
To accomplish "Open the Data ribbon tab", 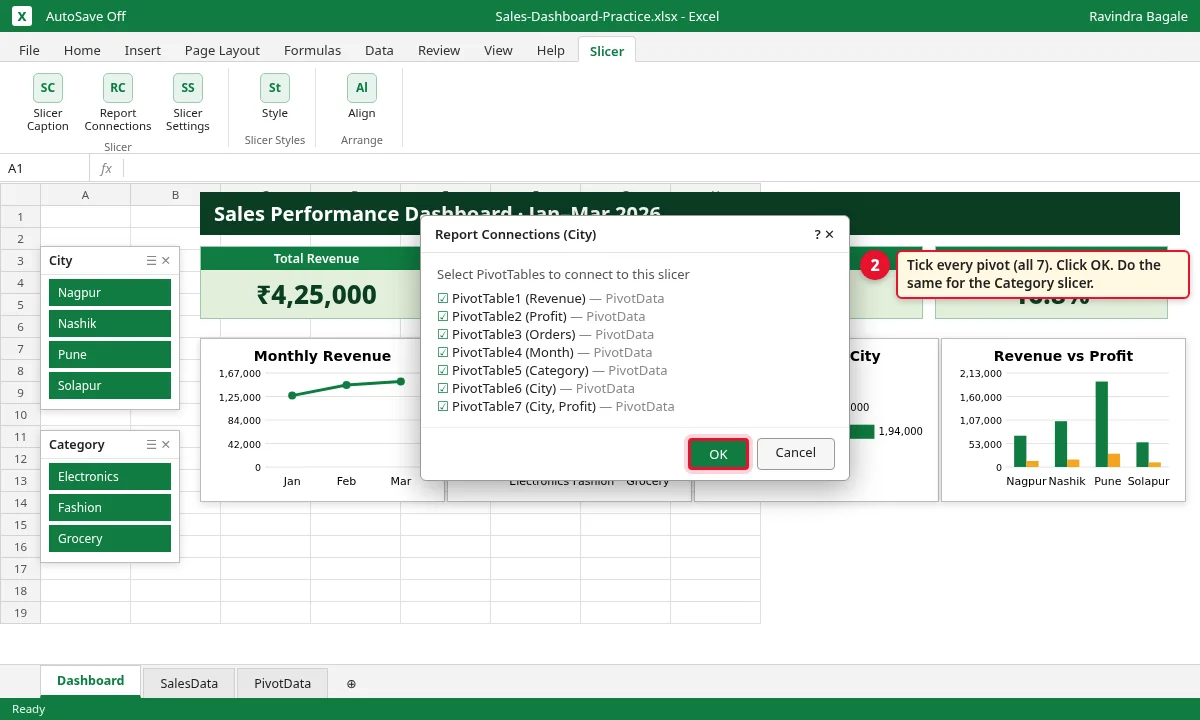I will 379,50.
